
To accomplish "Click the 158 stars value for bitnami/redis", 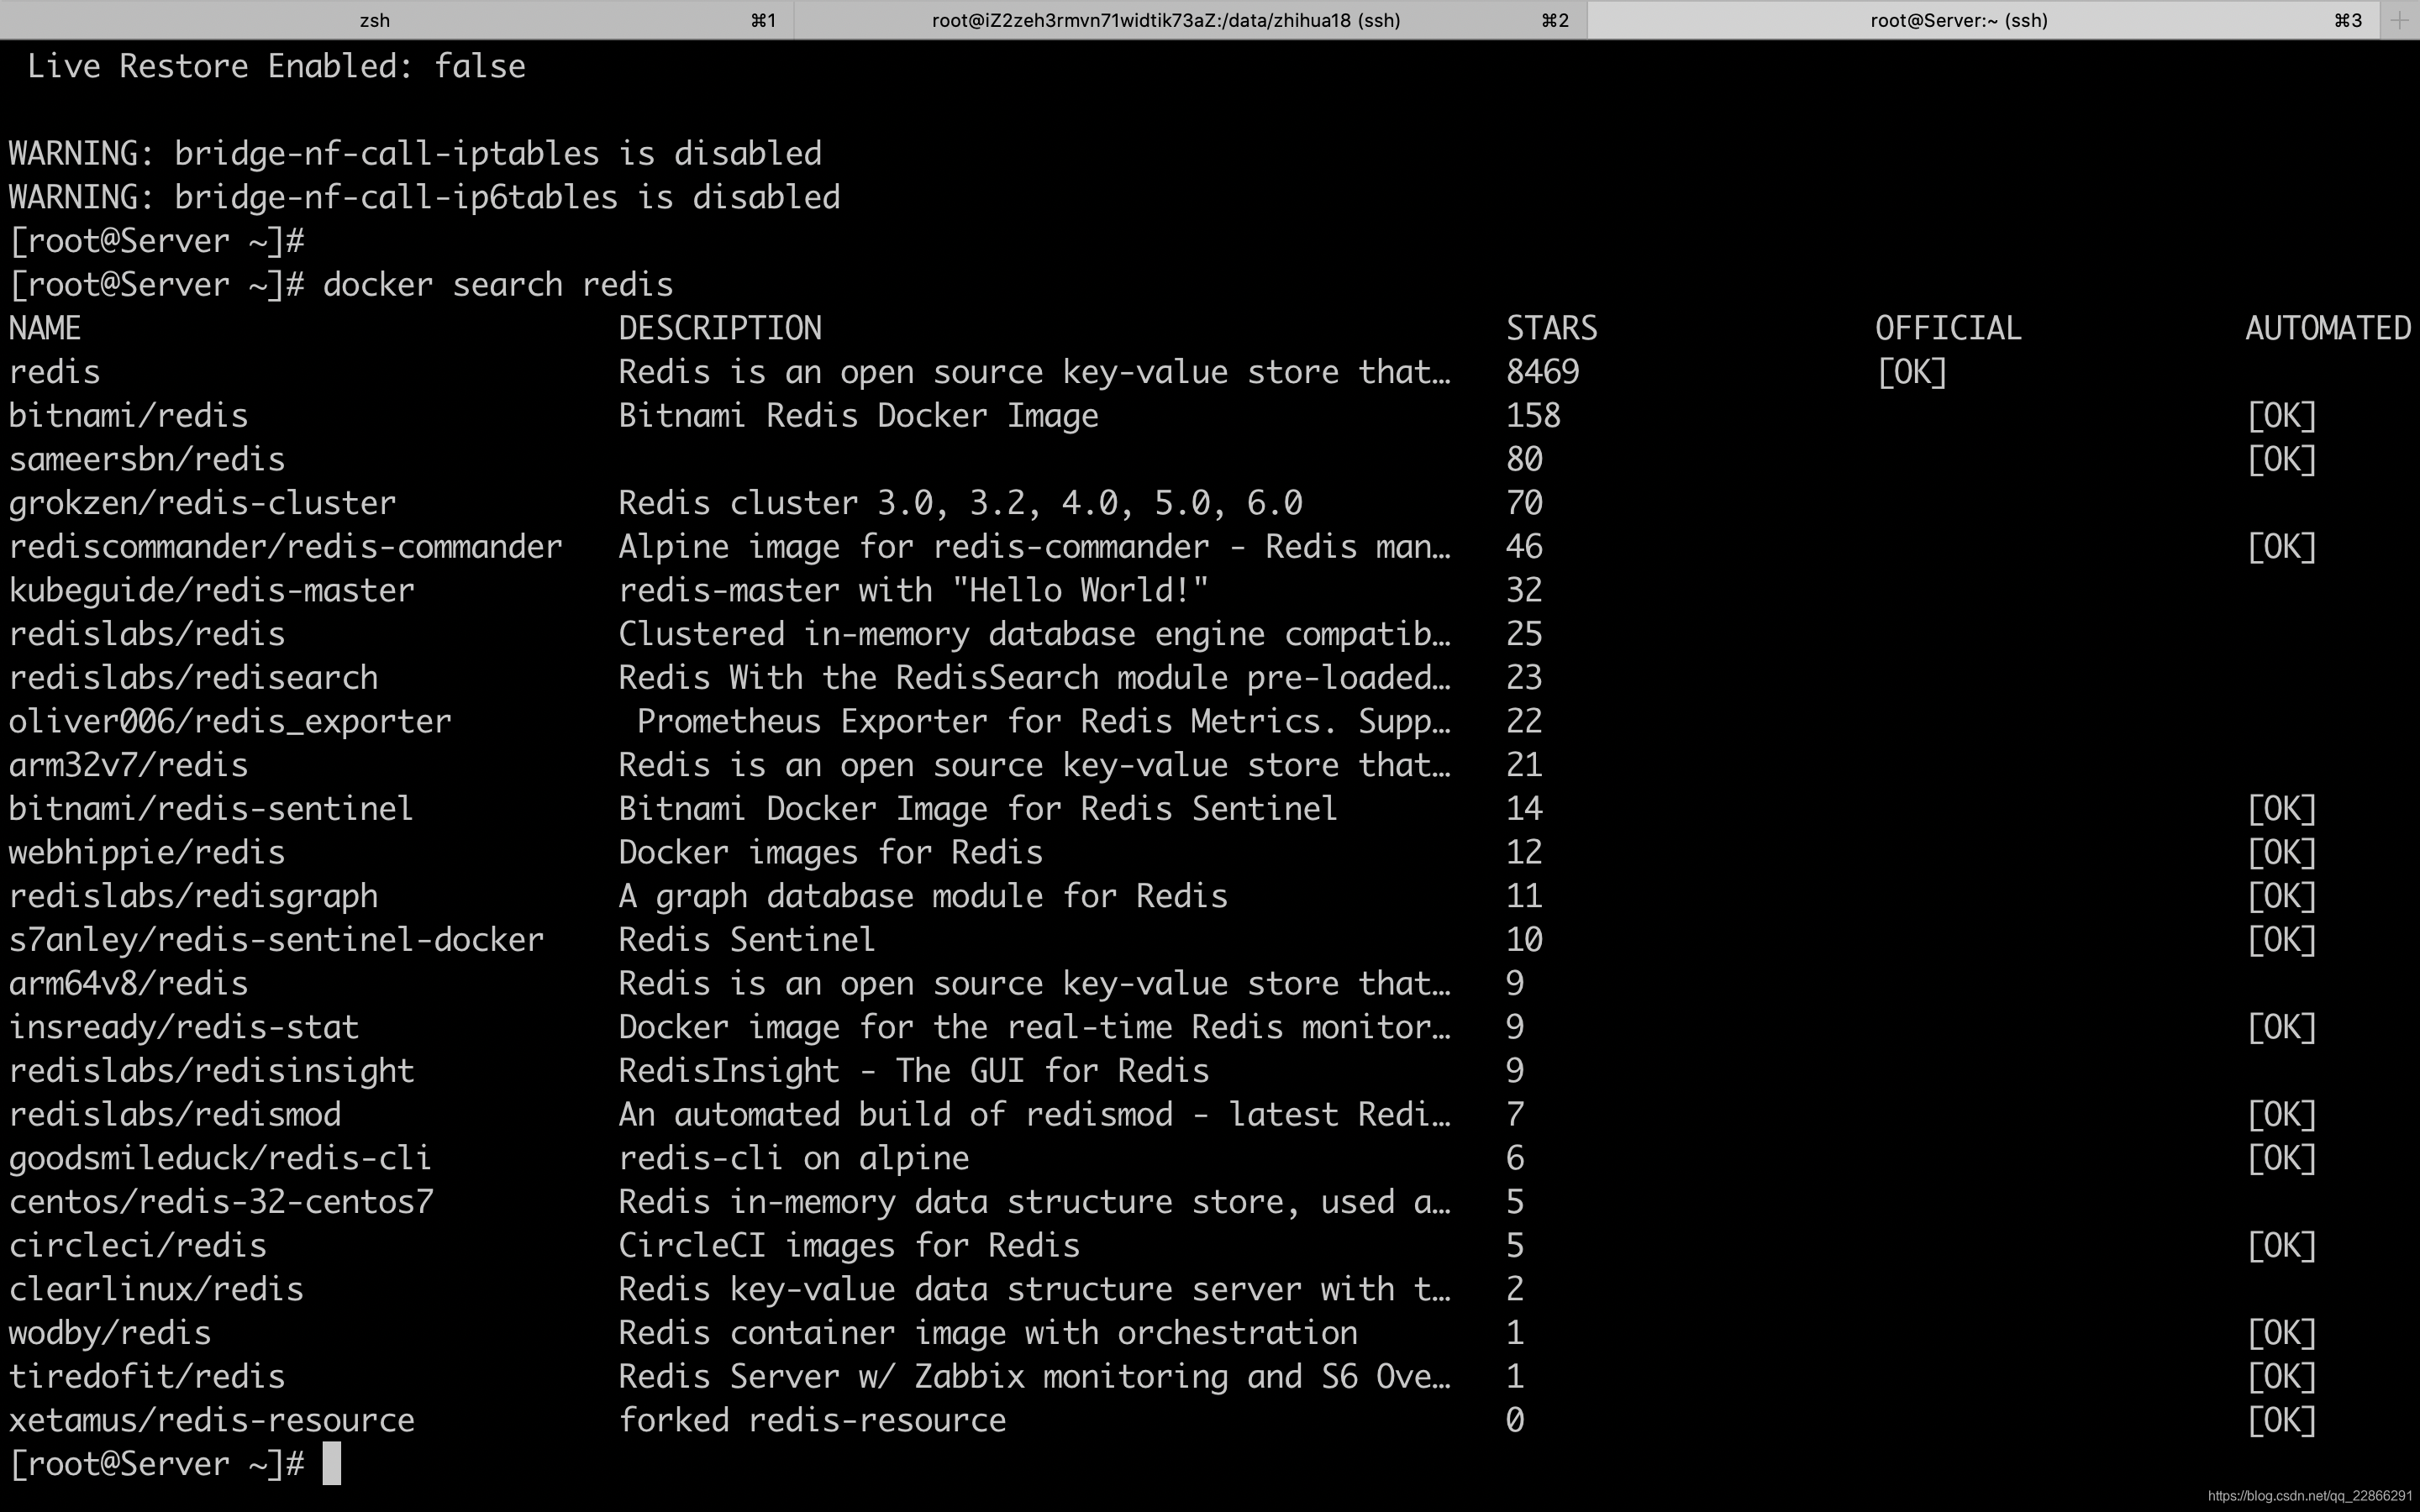I will point(1534,416).
